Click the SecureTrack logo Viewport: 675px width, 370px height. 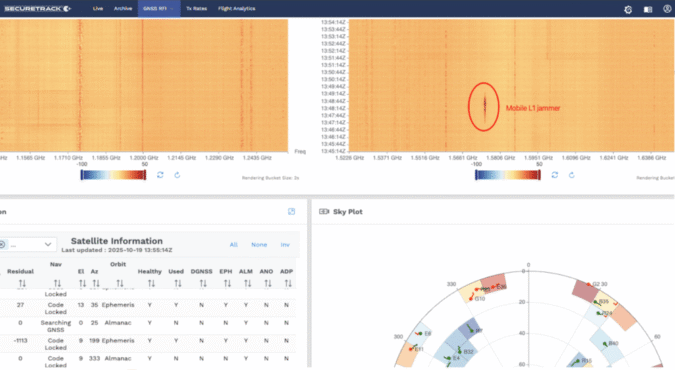pyautogui.click(x=37, y=9)
